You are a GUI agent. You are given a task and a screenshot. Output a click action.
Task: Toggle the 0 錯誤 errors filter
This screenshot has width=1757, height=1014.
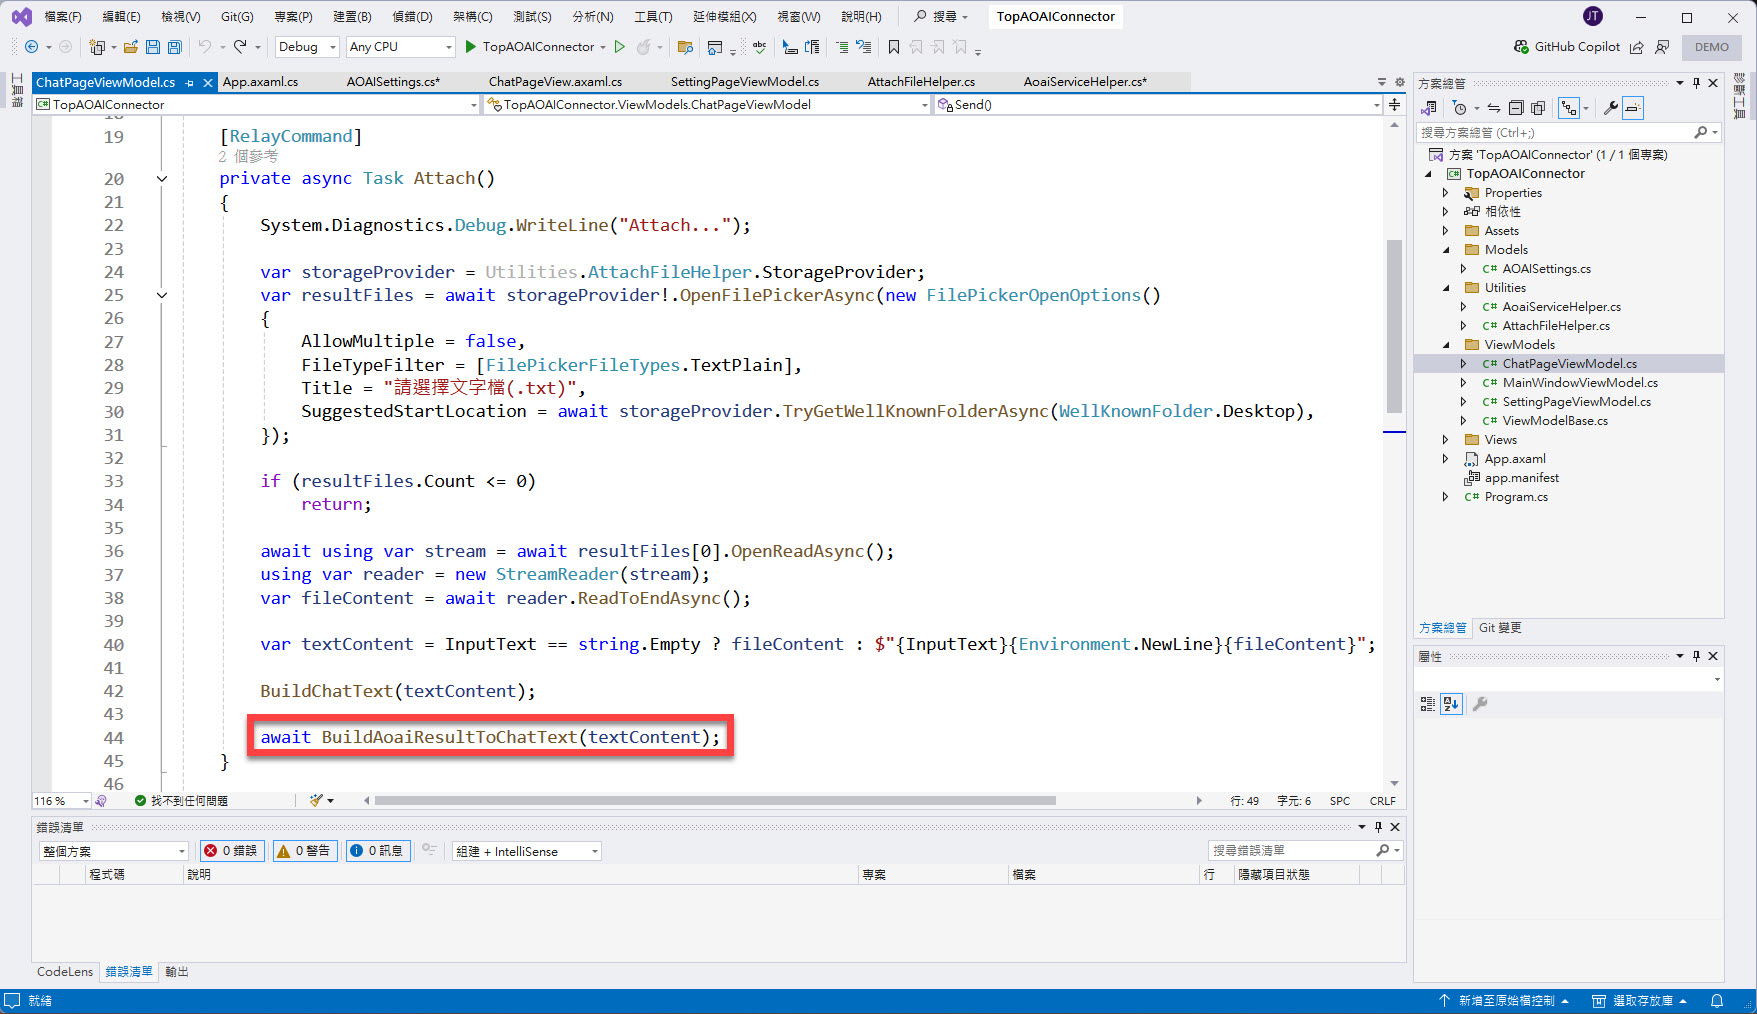coord(232,851)
